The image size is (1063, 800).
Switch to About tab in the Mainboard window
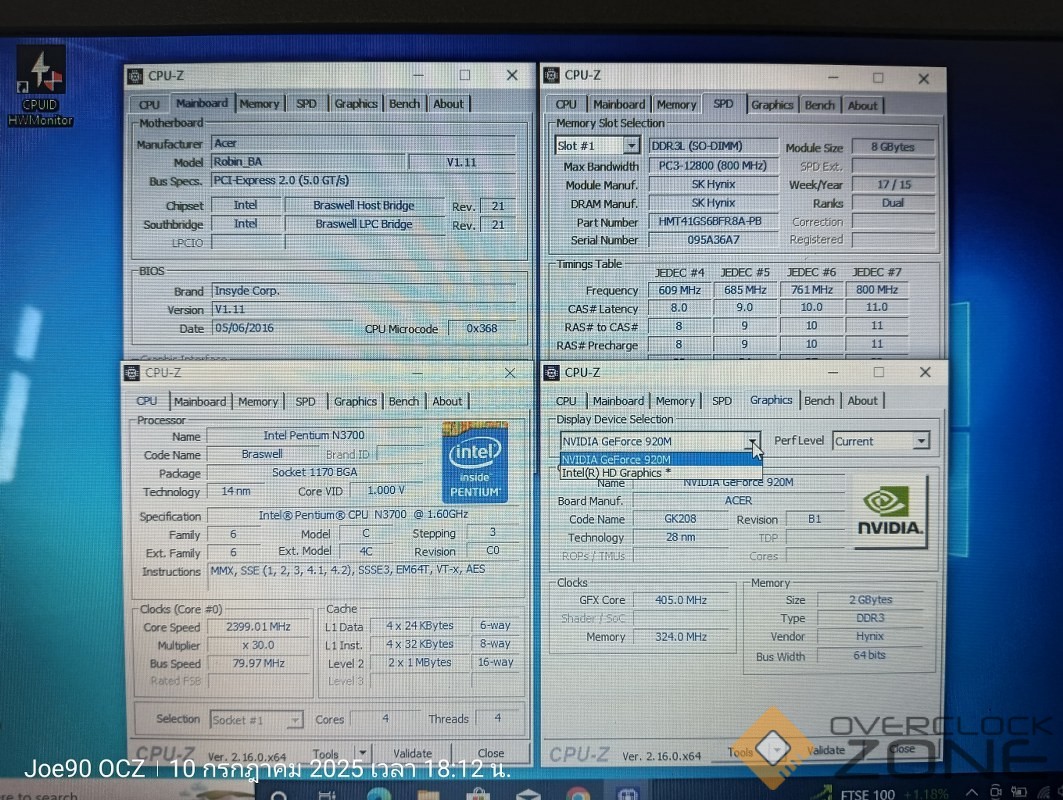[x=448, y=104]
